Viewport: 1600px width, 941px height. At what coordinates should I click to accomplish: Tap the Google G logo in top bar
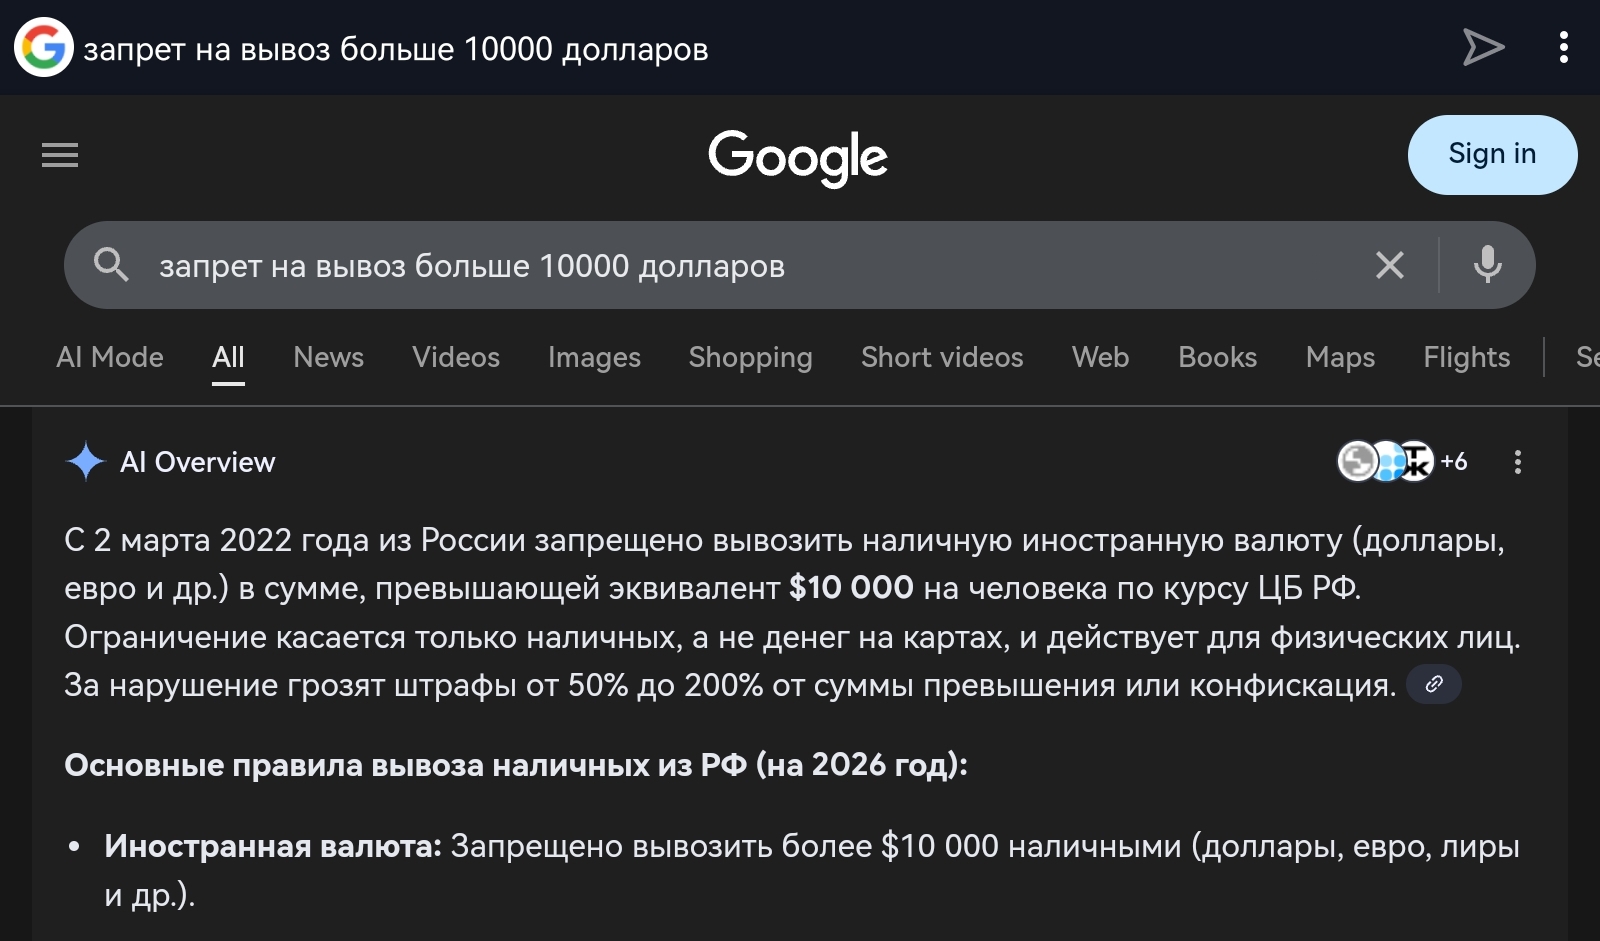(44, 47)
